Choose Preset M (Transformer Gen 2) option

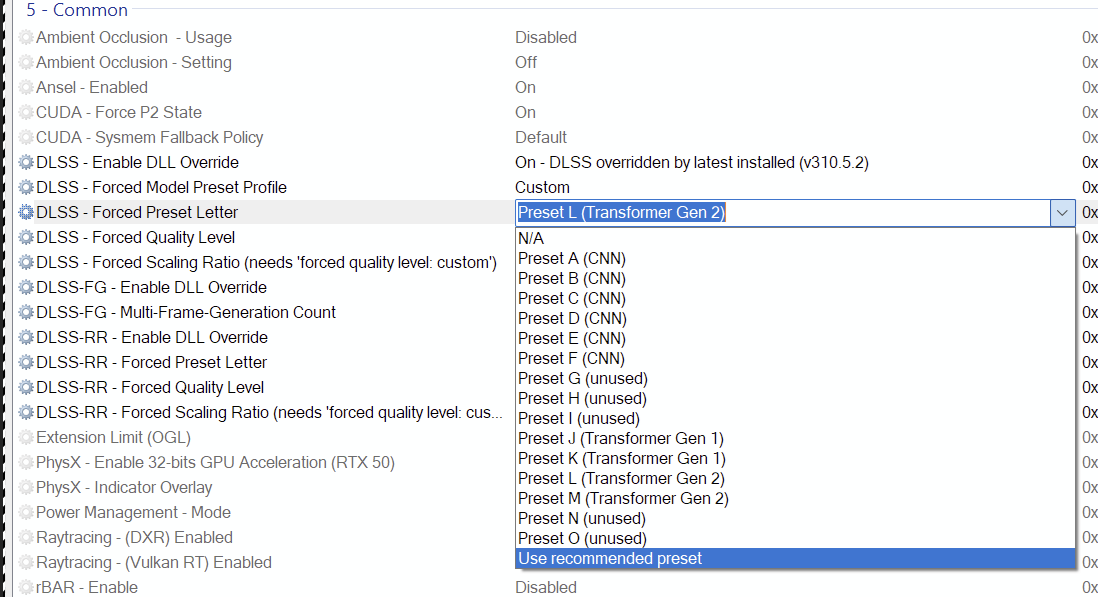(x=623, y=498)
